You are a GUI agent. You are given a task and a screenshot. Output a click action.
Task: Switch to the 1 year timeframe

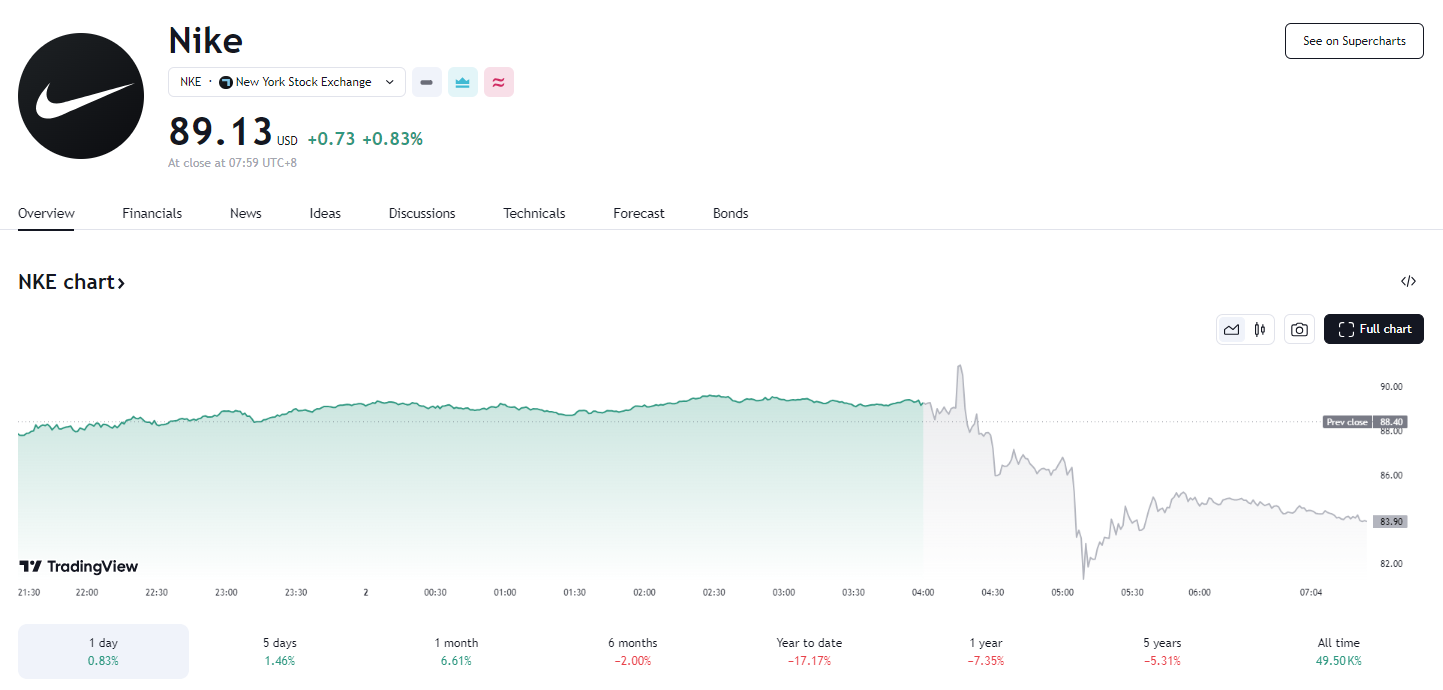984,651
